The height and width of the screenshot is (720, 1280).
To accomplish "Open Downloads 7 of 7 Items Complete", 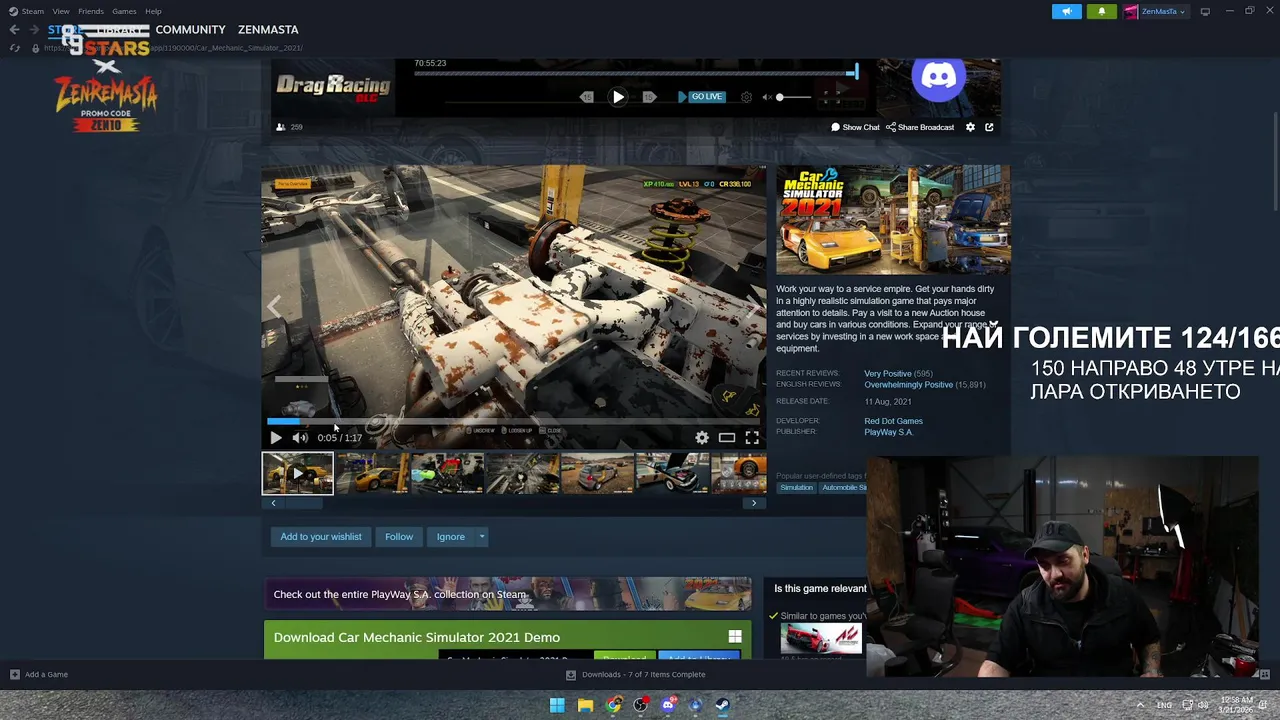I will [636, 674].
